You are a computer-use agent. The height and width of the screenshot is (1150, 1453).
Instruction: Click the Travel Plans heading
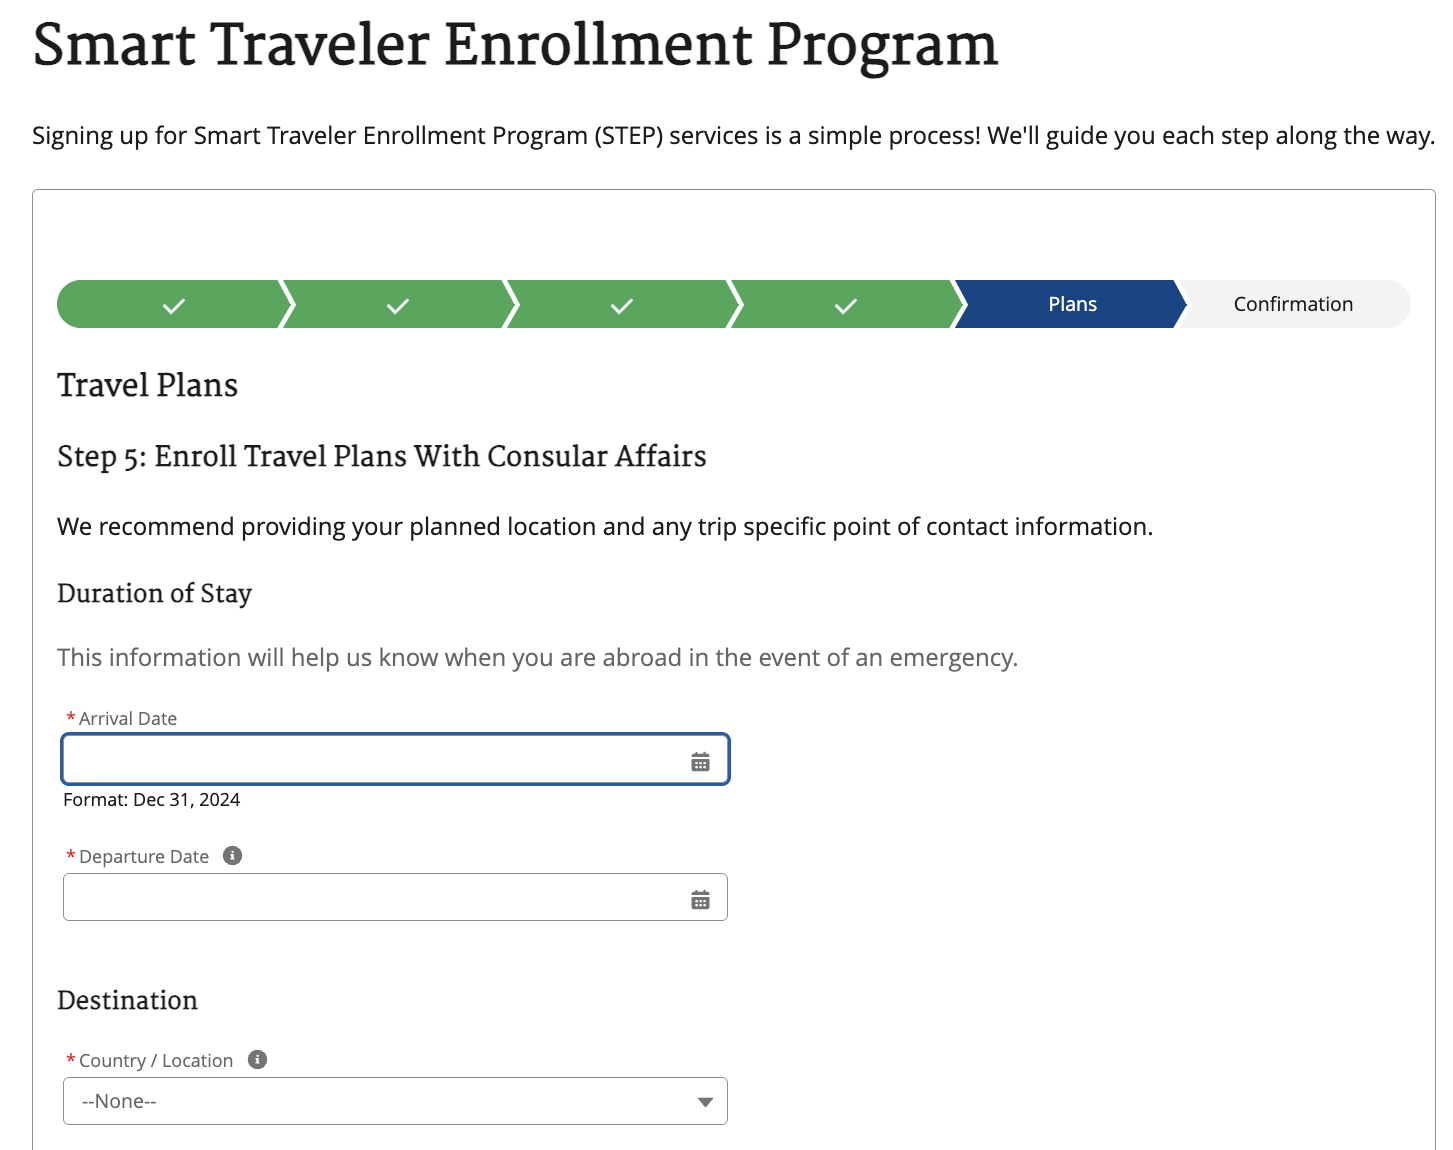pyautogui.click(x=147, y=385)
